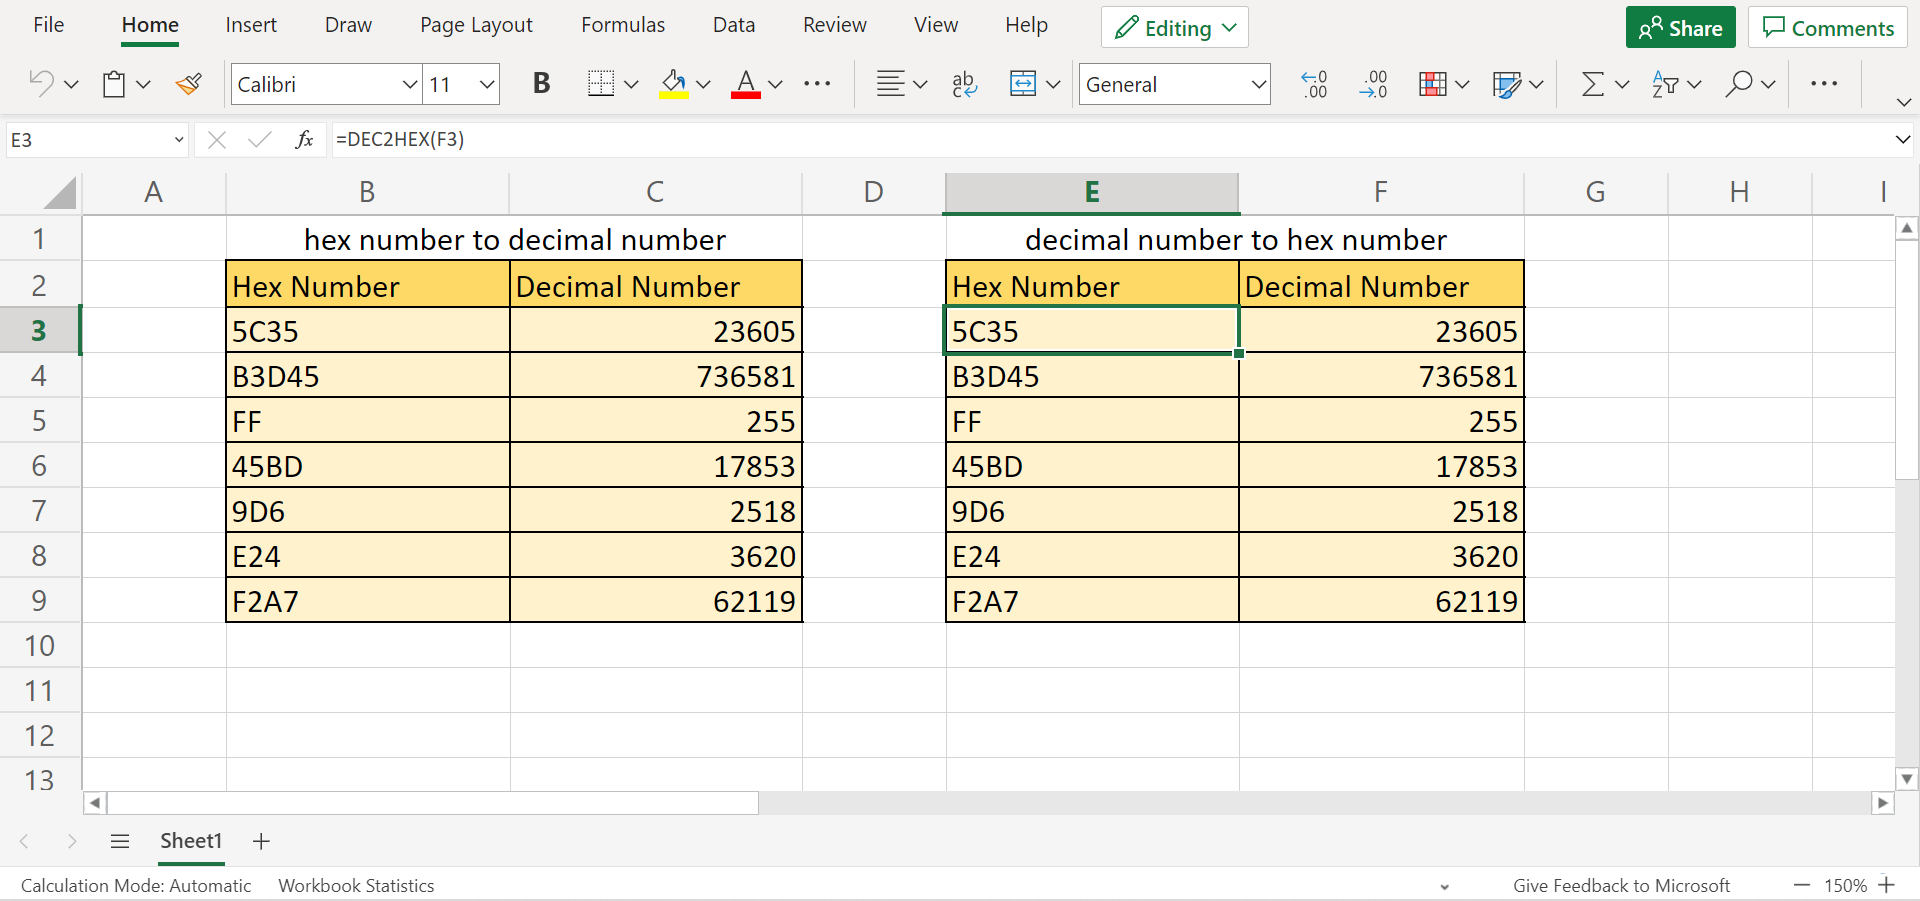The image size is (1920, 901).
Task: Click the AutoSum sigma icon
Action: point(1594,84)
